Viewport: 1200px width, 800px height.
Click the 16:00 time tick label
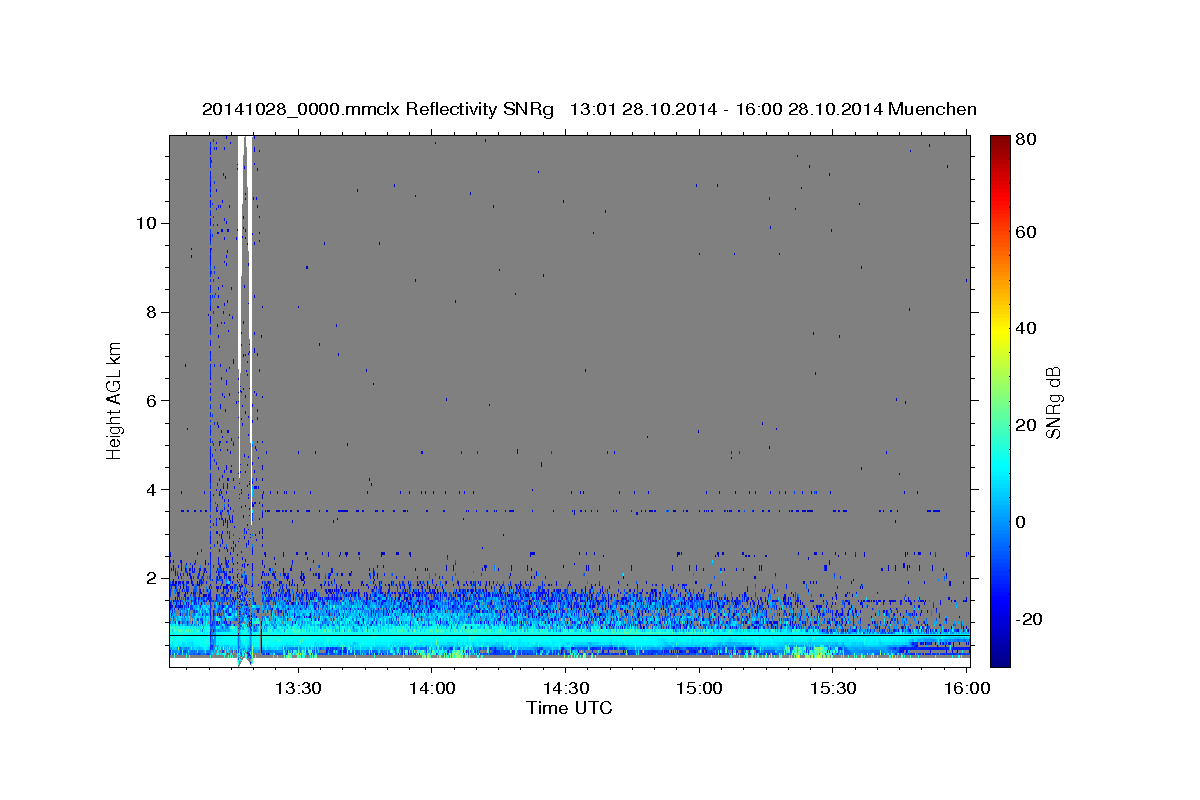pyautogui.click(x=966, y=689)
